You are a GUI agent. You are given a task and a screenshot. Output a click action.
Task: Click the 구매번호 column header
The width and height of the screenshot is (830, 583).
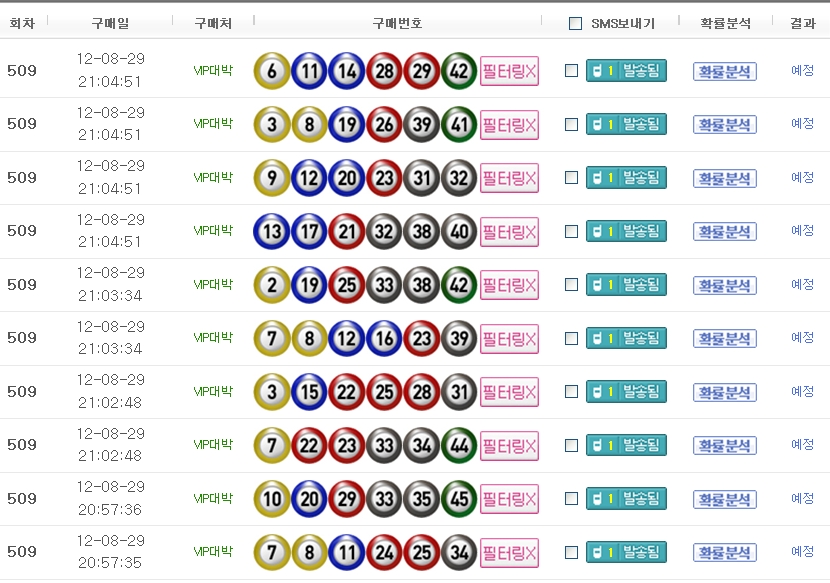point(397,23)
